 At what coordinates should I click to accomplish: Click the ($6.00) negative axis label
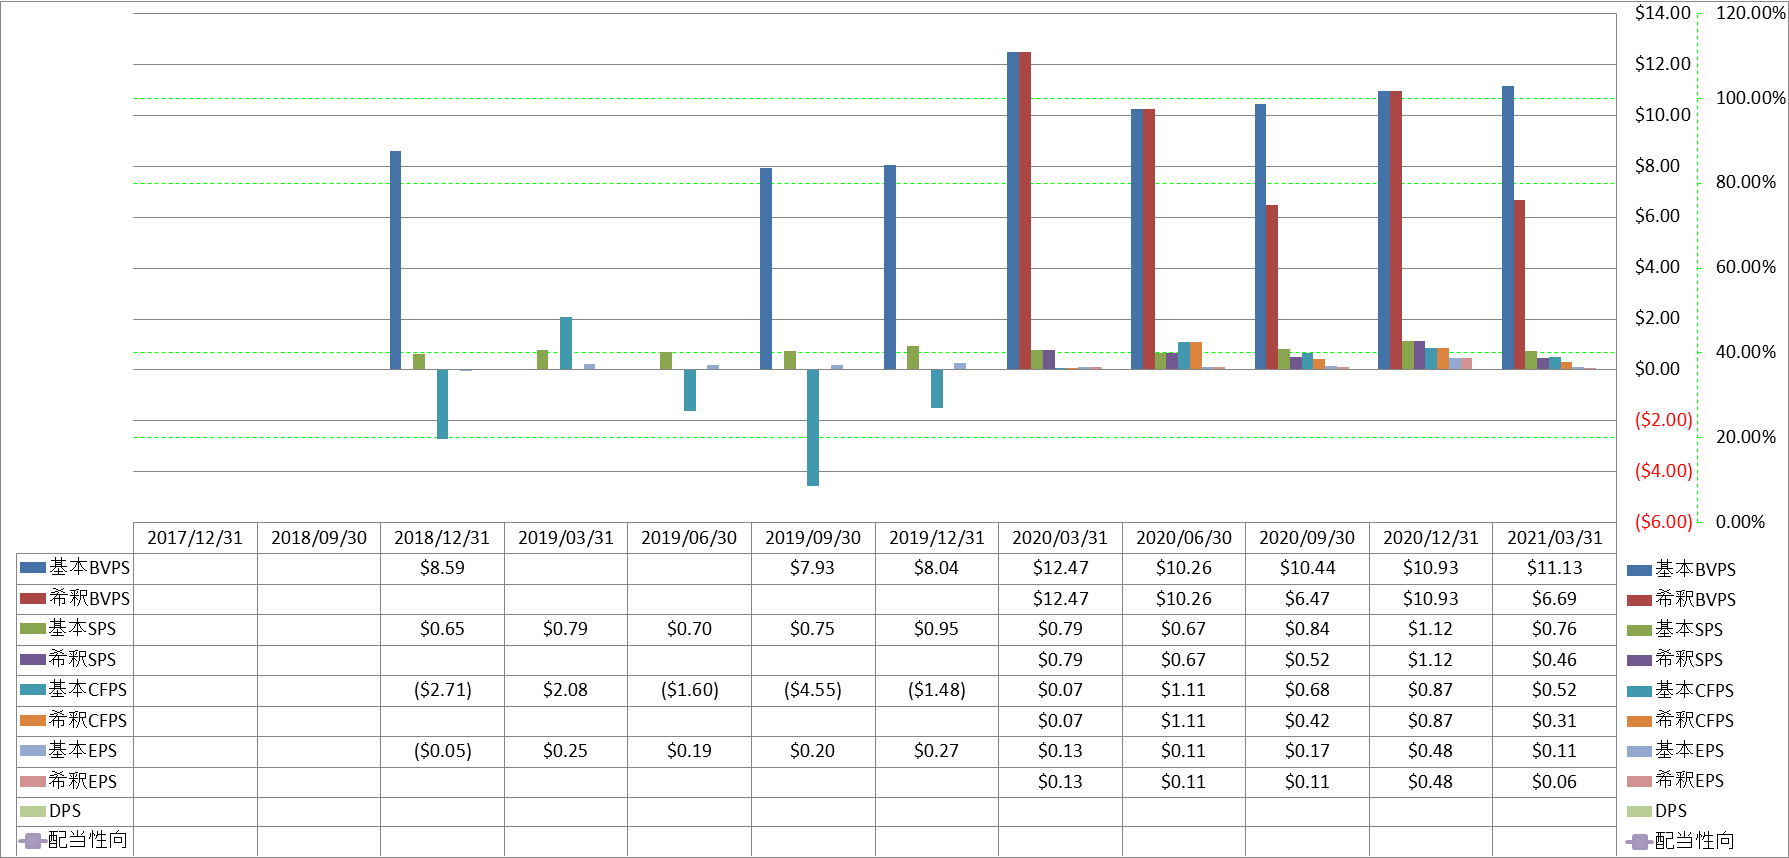[1663, 521]
